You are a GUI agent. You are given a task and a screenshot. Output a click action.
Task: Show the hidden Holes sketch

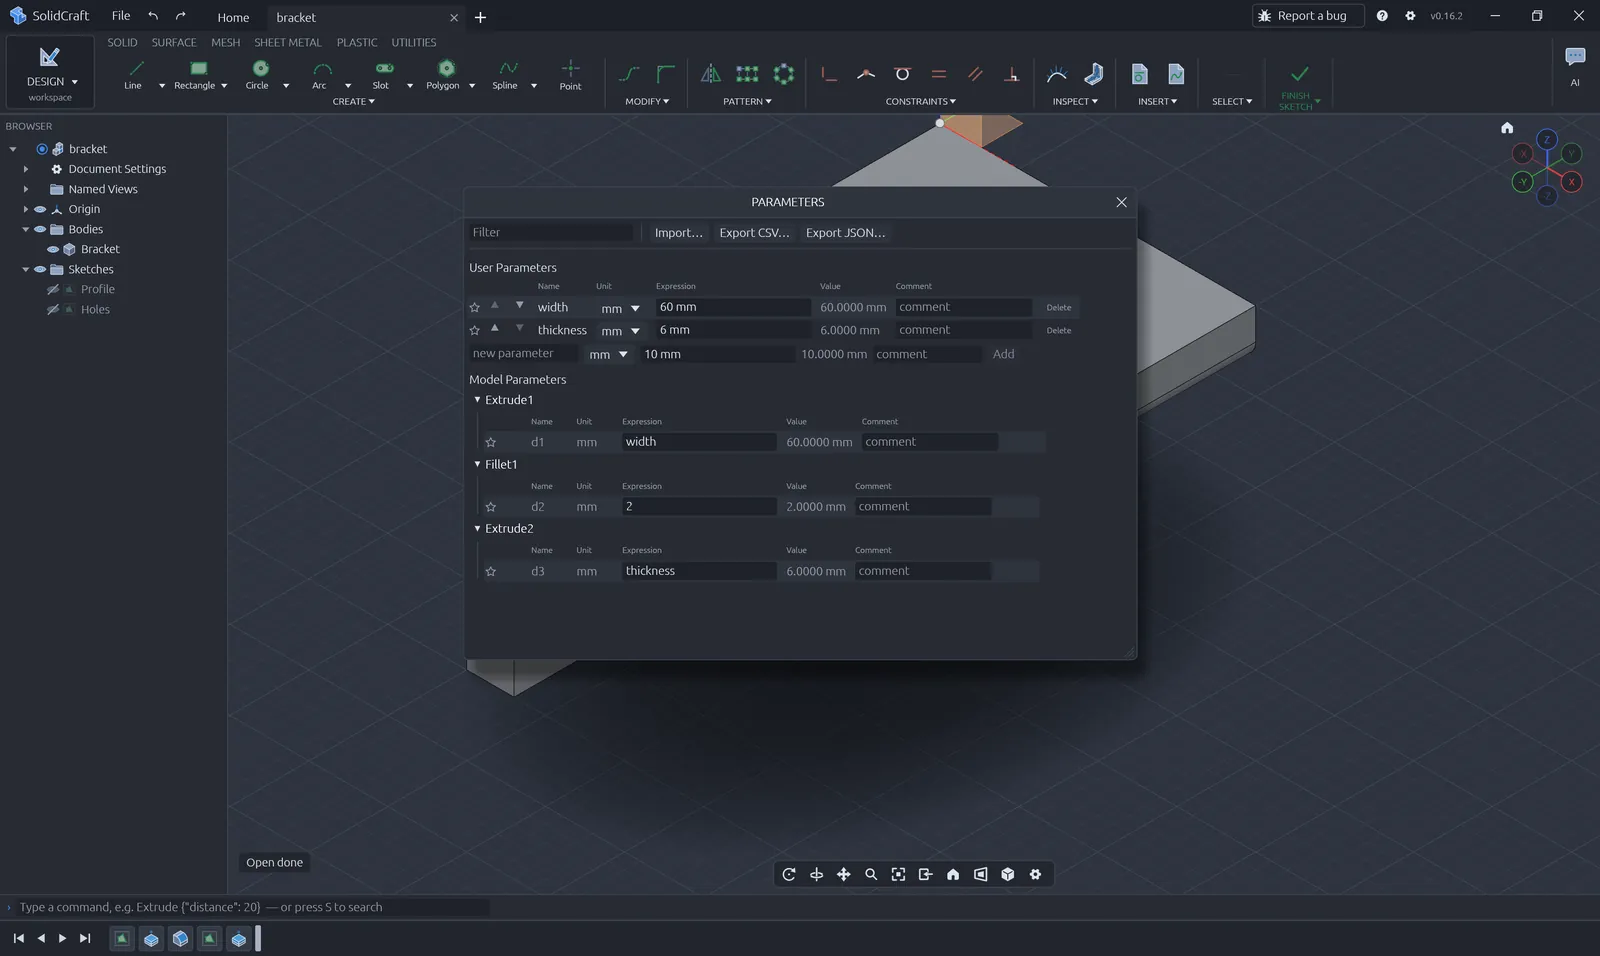point(53,310)
